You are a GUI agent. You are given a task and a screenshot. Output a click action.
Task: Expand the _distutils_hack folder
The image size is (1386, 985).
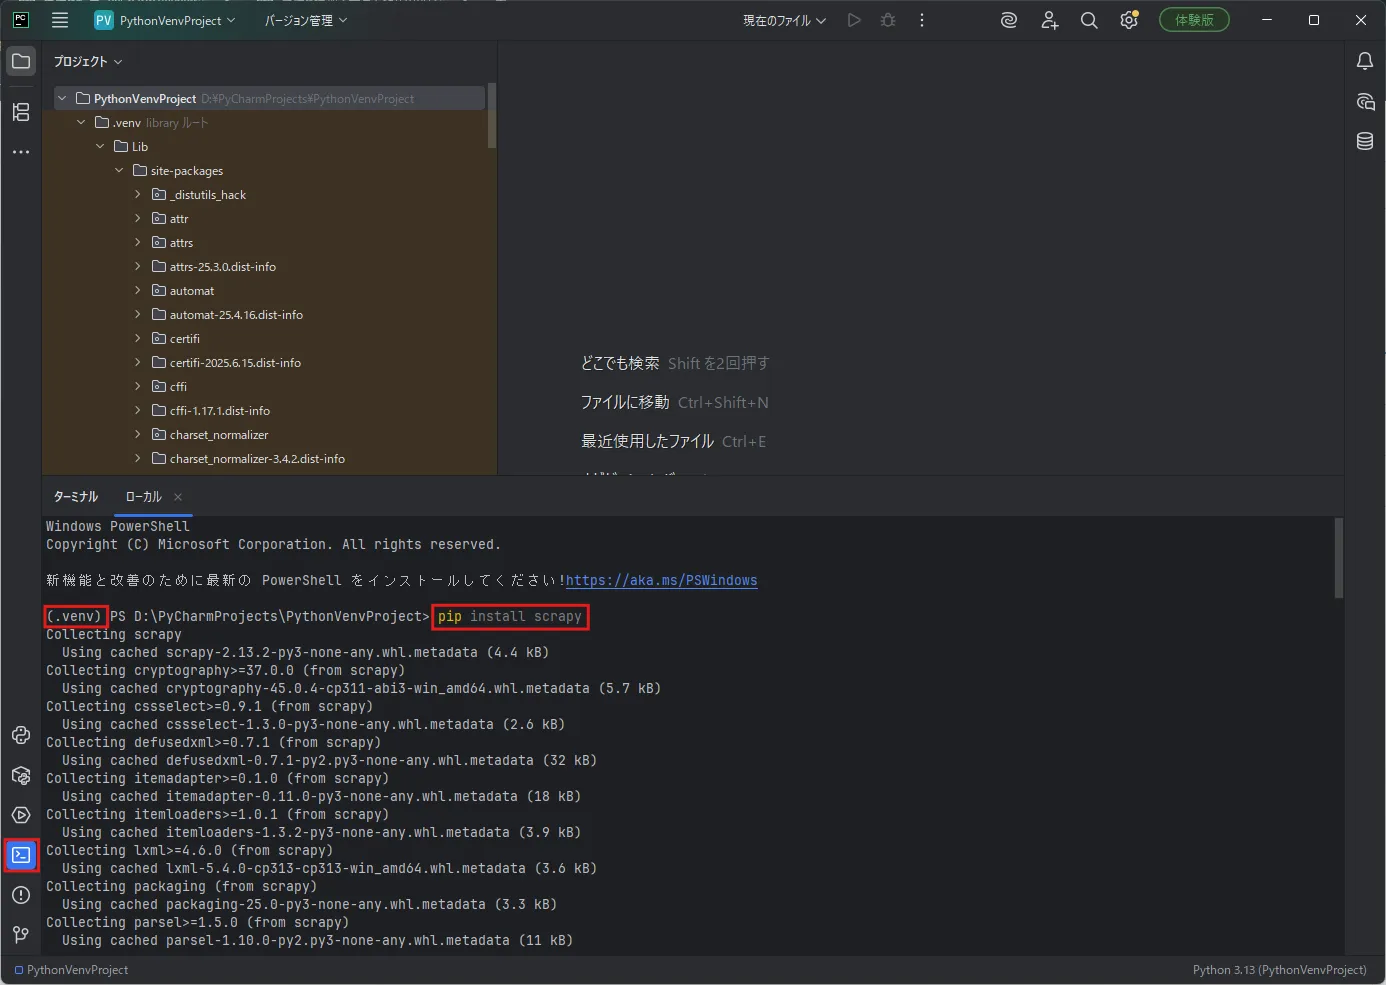(x=138, y=194)
